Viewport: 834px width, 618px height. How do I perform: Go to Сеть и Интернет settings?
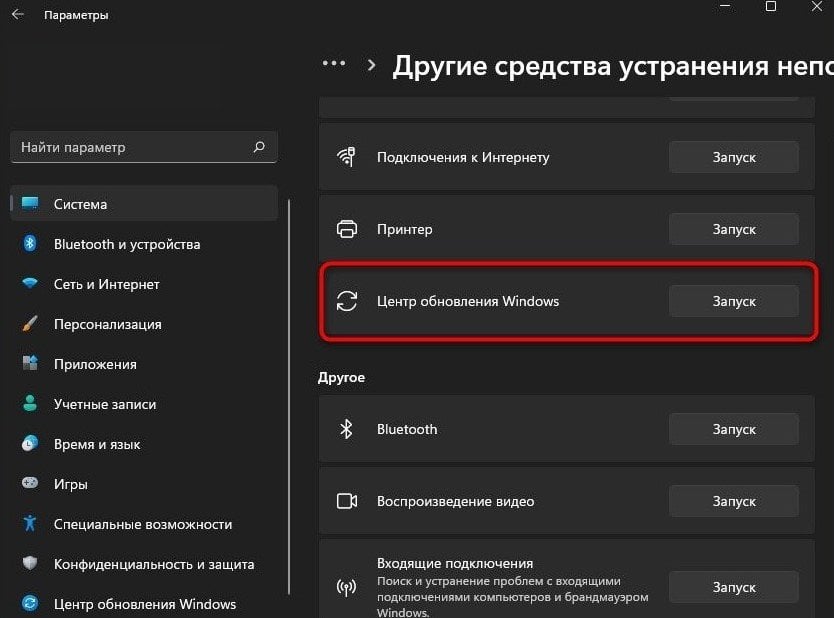[144, 283]
